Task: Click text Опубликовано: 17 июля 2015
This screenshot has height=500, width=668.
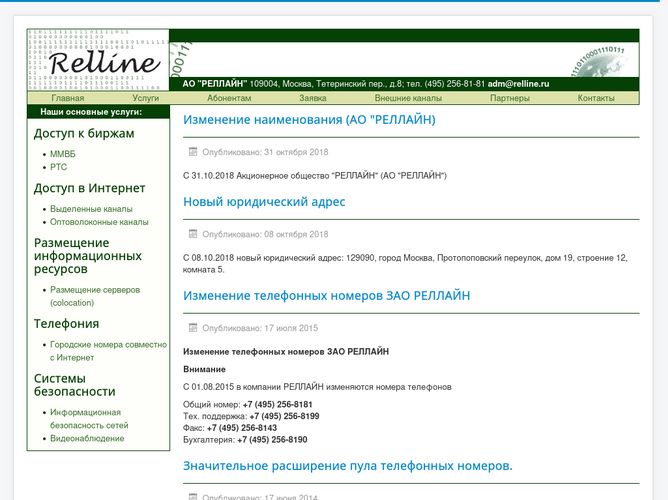Action: (260, 328)
